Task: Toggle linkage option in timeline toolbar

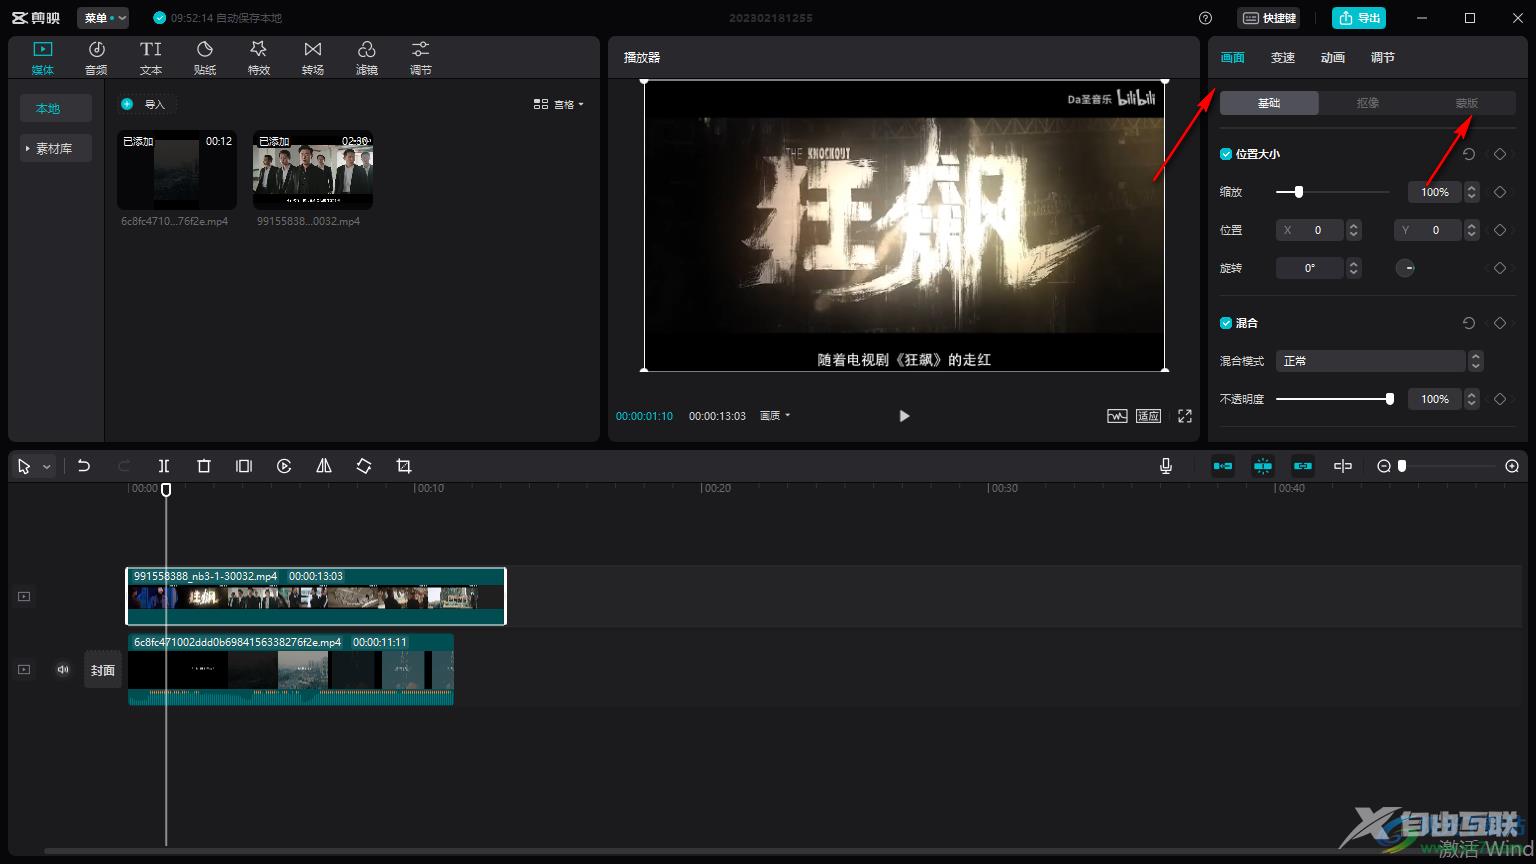Action: [1303, 466]
